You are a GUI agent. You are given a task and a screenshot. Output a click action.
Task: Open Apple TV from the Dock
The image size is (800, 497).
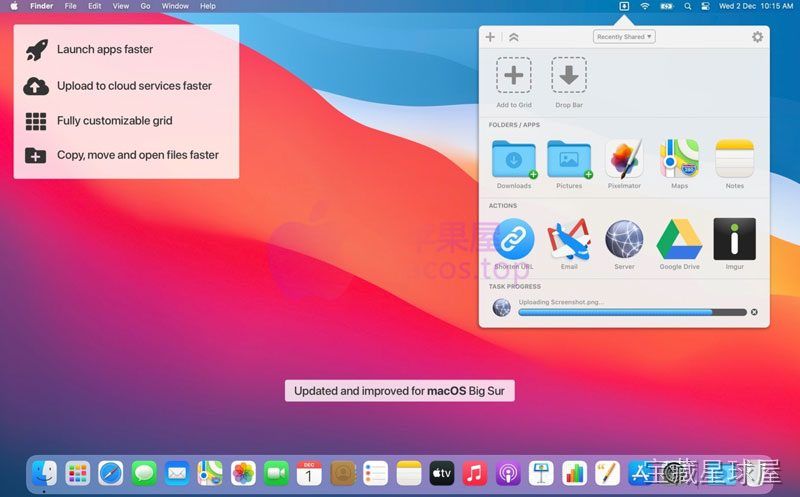coord(442,473)
